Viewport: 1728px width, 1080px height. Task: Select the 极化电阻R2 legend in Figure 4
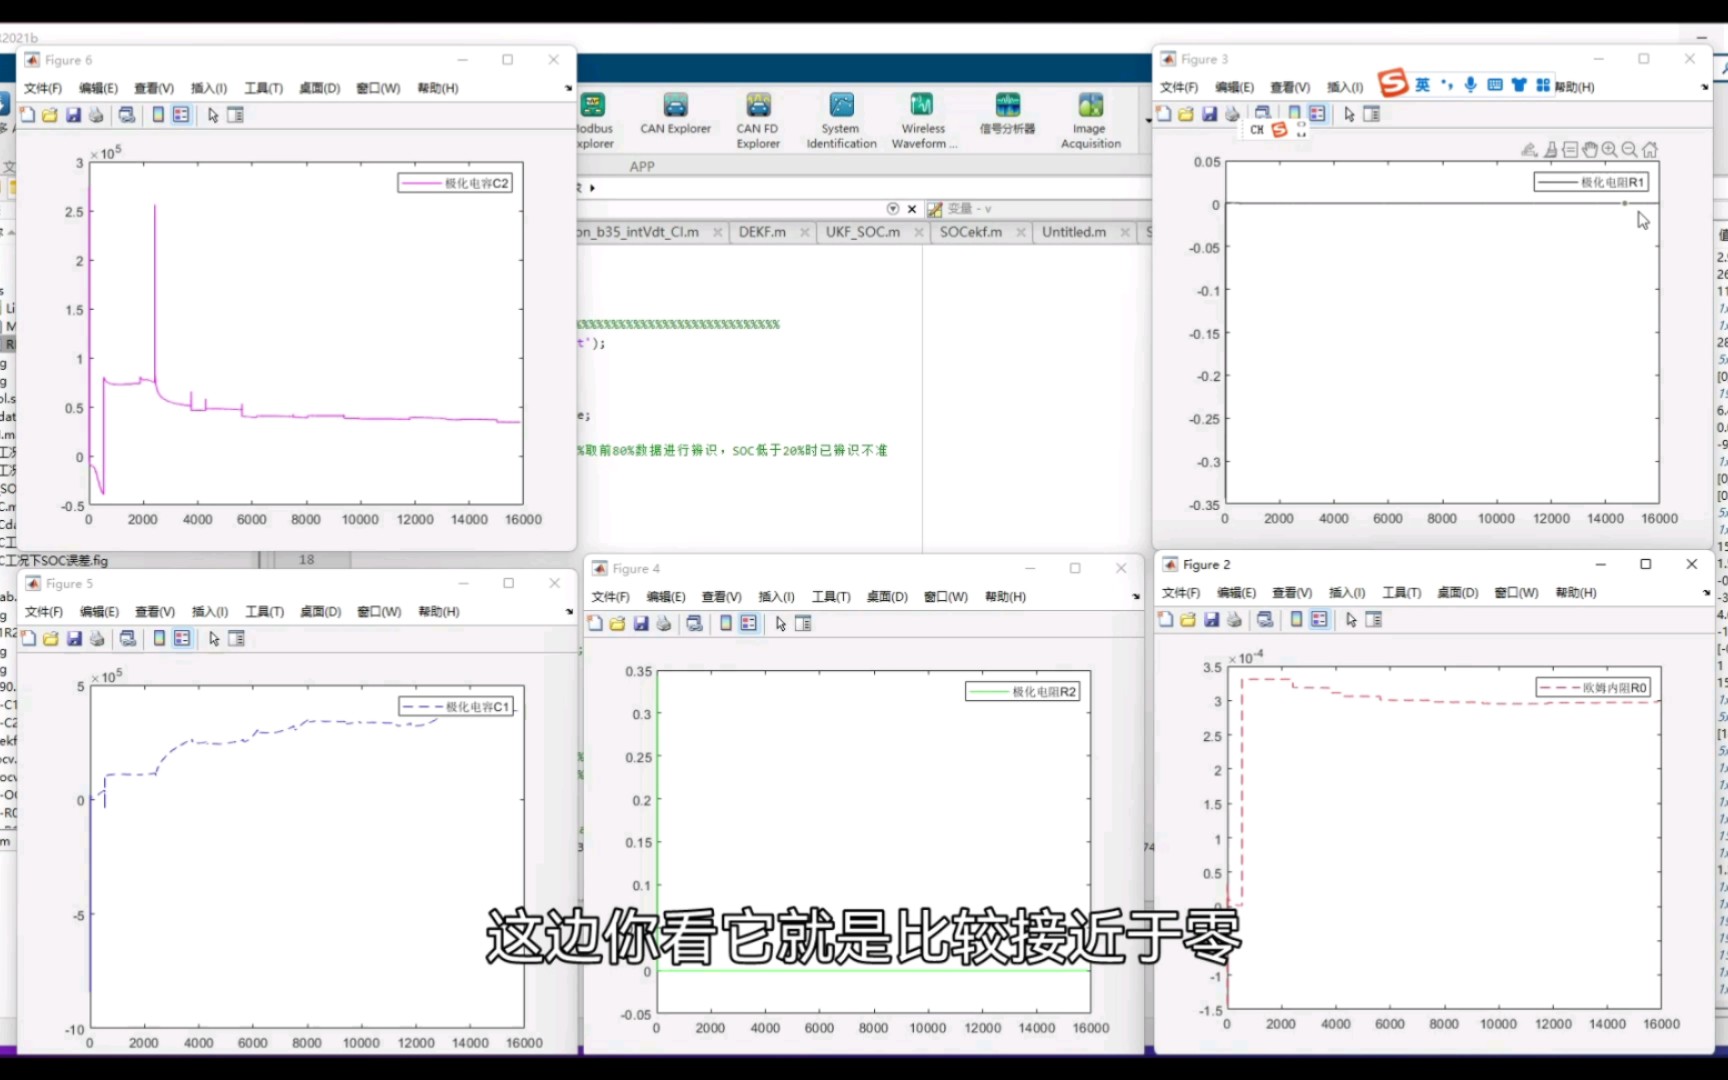(1023, 691)
